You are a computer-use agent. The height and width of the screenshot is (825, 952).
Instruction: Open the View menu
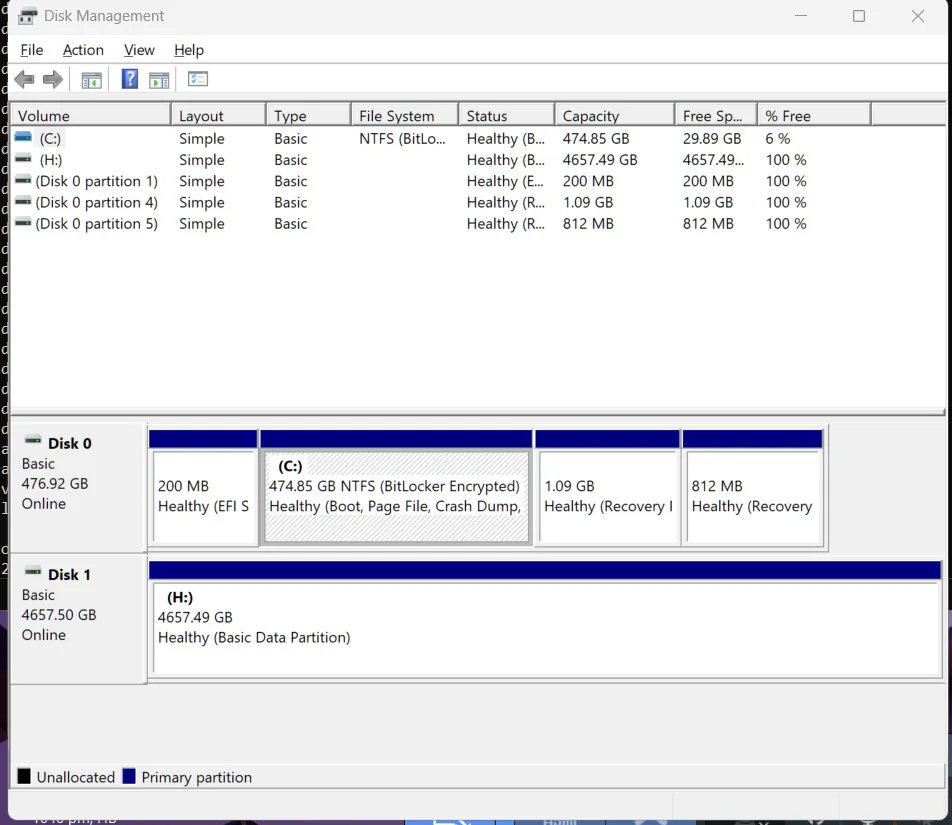pyautogui.click(x=139, y=50)
